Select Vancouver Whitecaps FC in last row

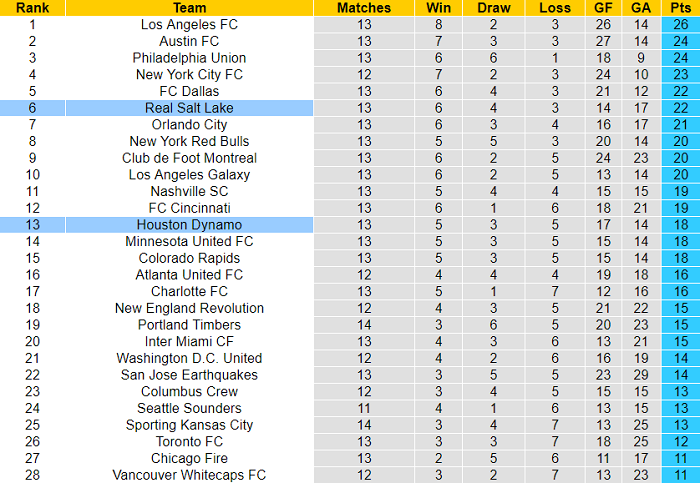coord(189,475)
